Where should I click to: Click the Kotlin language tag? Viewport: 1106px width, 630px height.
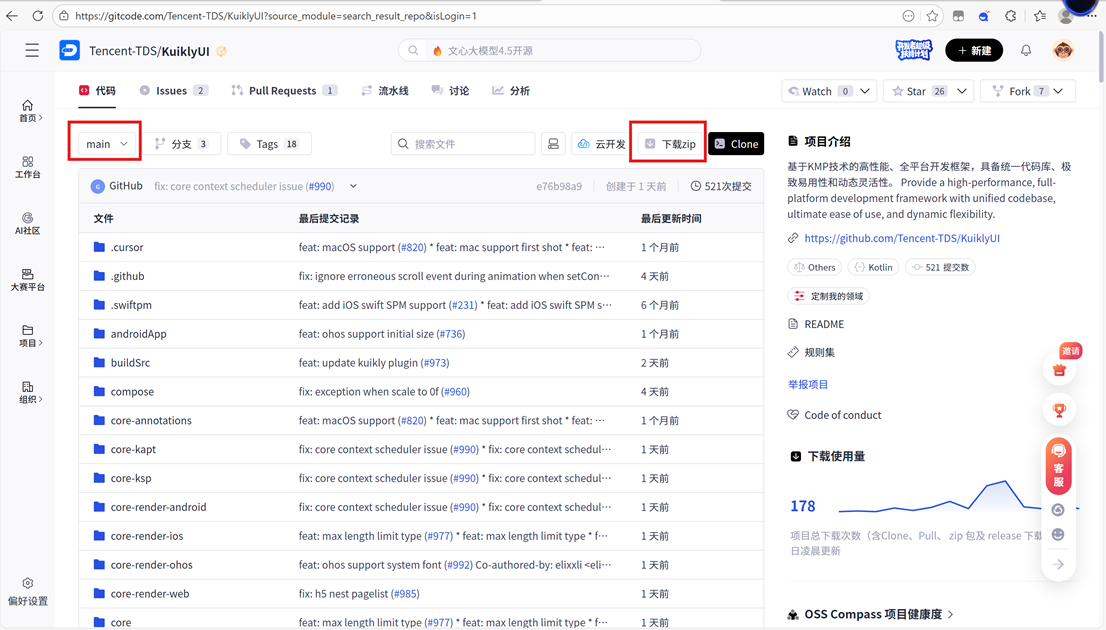(873, 267)
